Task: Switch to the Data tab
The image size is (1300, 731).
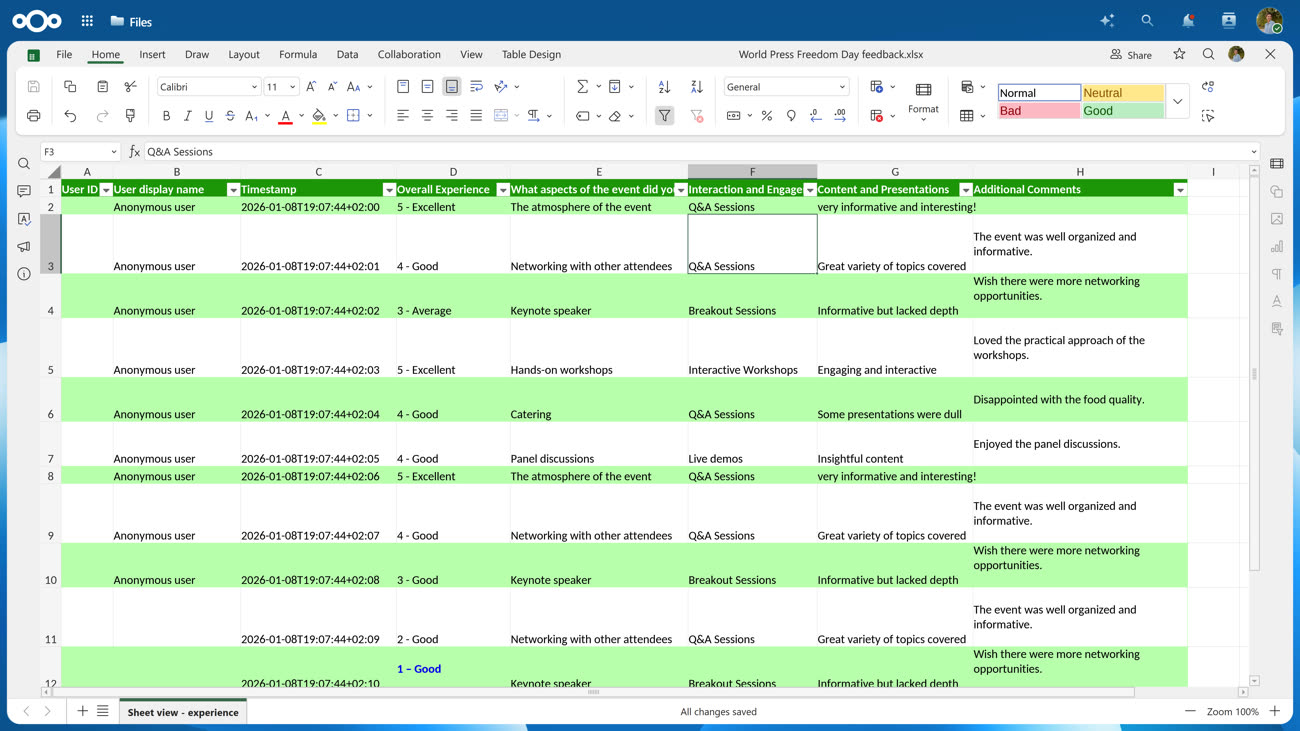Action: [347, 54]
